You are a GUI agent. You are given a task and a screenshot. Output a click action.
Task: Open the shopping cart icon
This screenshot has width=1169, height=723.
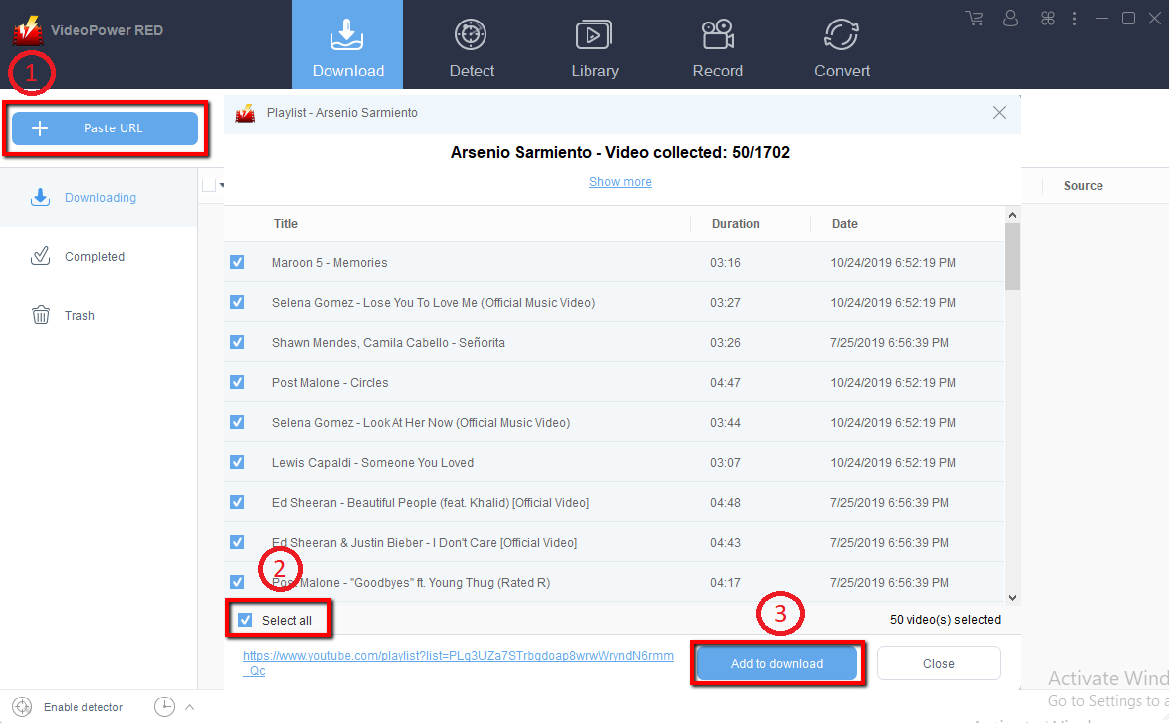[x=974, y=18]
